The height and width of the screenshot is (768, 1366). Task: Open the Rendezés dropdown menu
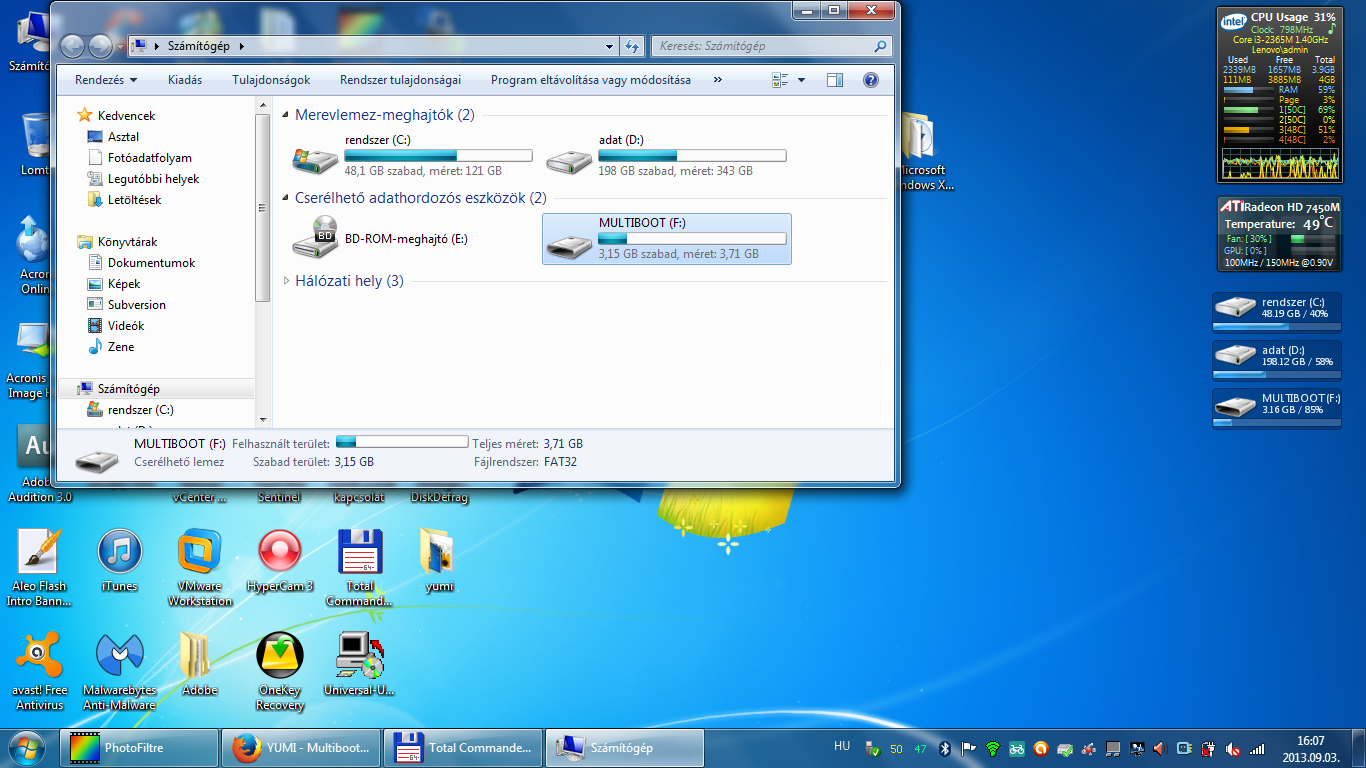click(x=106, y=80)
